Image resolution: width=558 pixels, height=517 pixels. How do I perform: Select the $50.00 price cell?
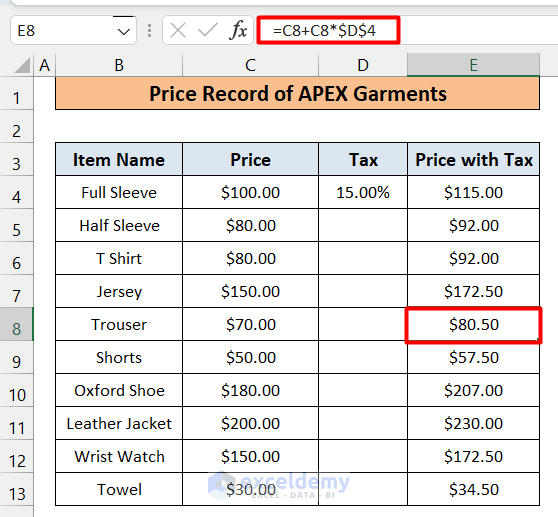coord(250,357)
